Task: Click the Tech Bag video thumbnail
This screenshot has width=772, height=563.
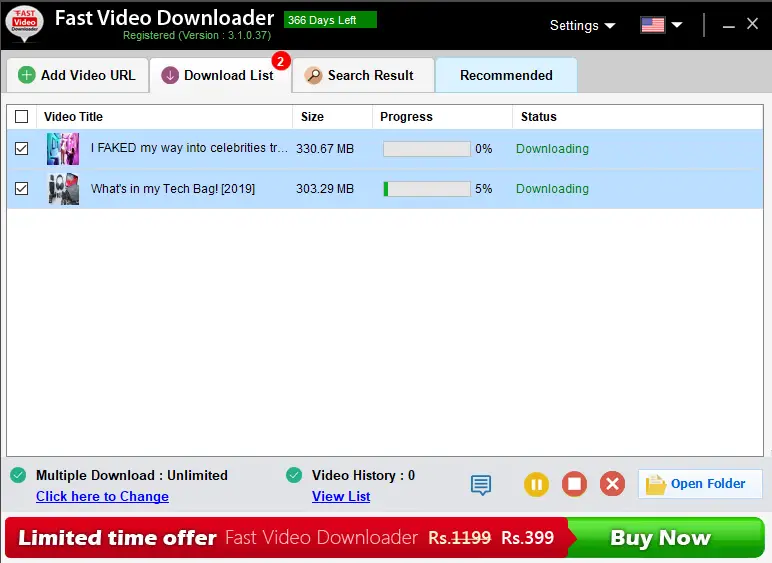Action: [x=63, y=189]
